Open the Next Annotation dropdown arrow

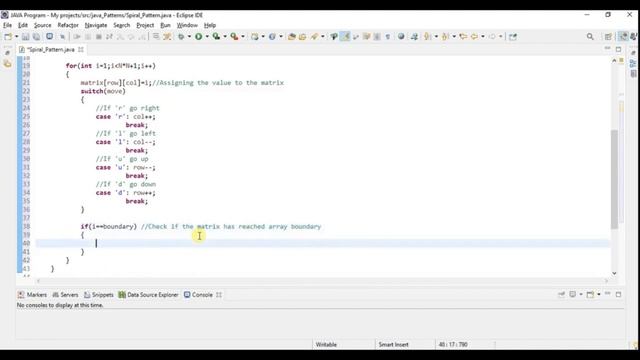pos(436,37)
